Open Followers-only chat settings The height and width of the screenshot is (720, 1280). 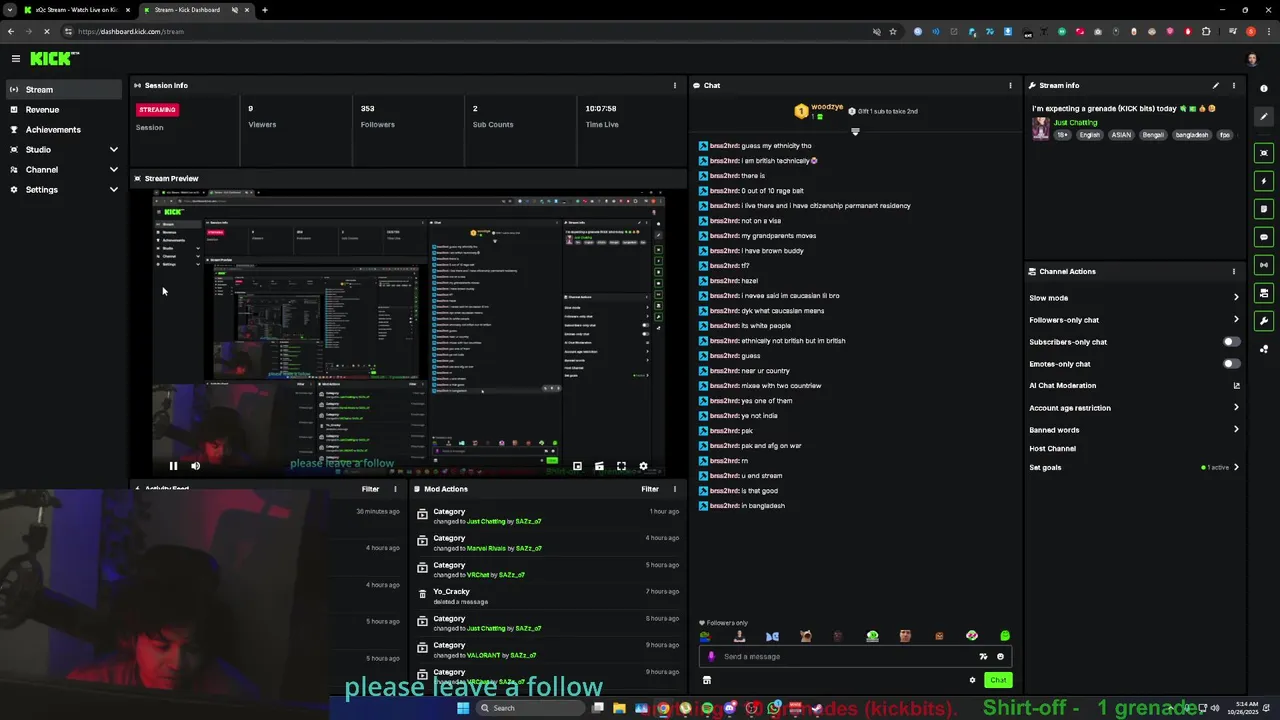pyautogui.click(x=1134, y=320)
